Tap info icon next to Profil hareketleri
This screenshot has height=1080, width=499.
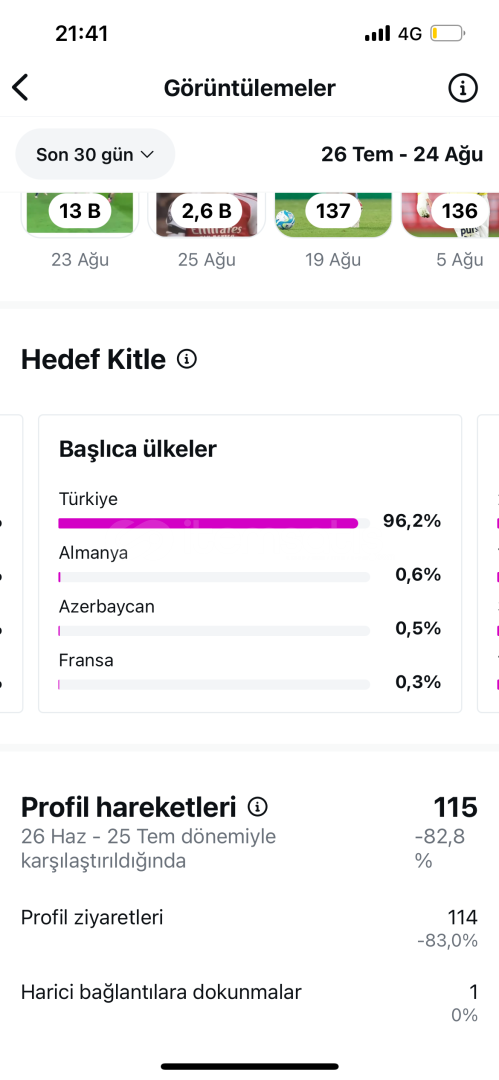pos(258,806)
